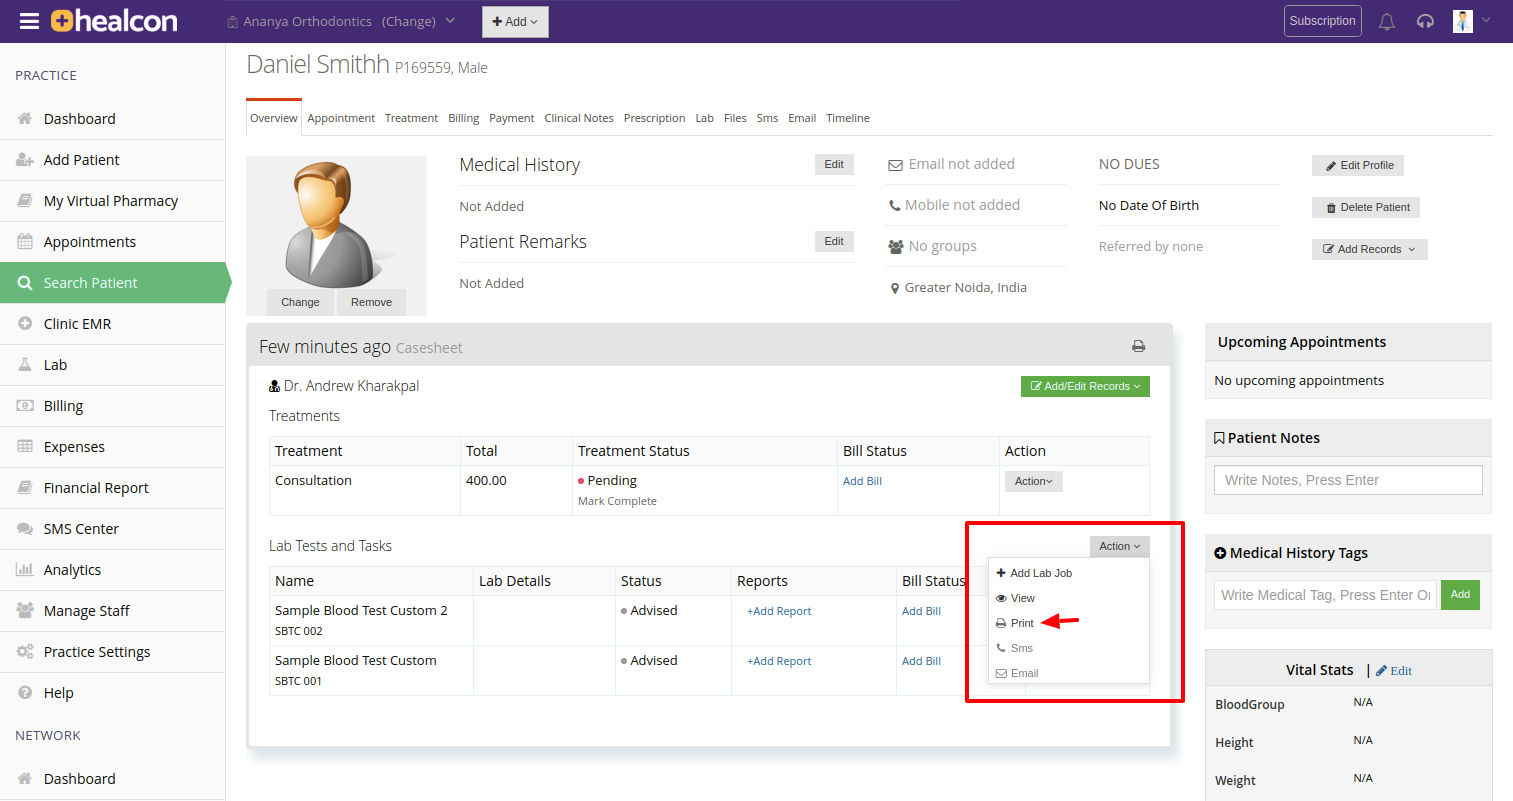The height and width of the screenshot is (801, 1513).
Task: Switch to the Appointment tab
Action: pos(341,118)
